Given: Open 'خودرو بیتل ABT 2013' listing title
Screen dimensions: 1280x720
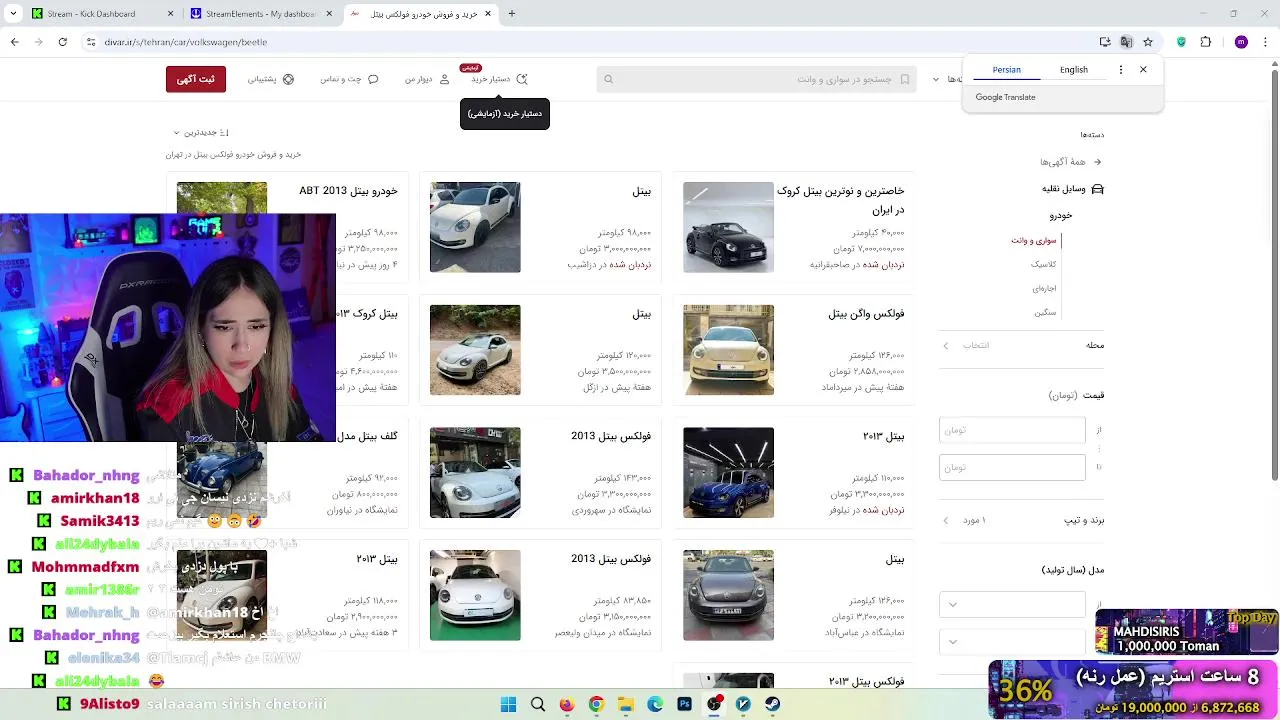Looking at the screenshot, I should coord(348,191).
